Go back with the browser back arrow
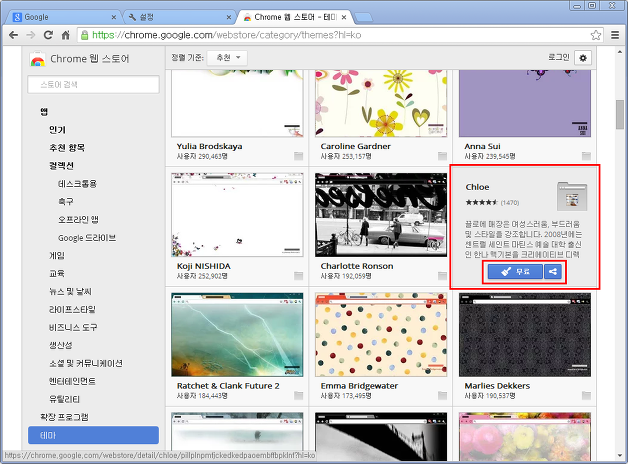 click(x=13, y=35)
